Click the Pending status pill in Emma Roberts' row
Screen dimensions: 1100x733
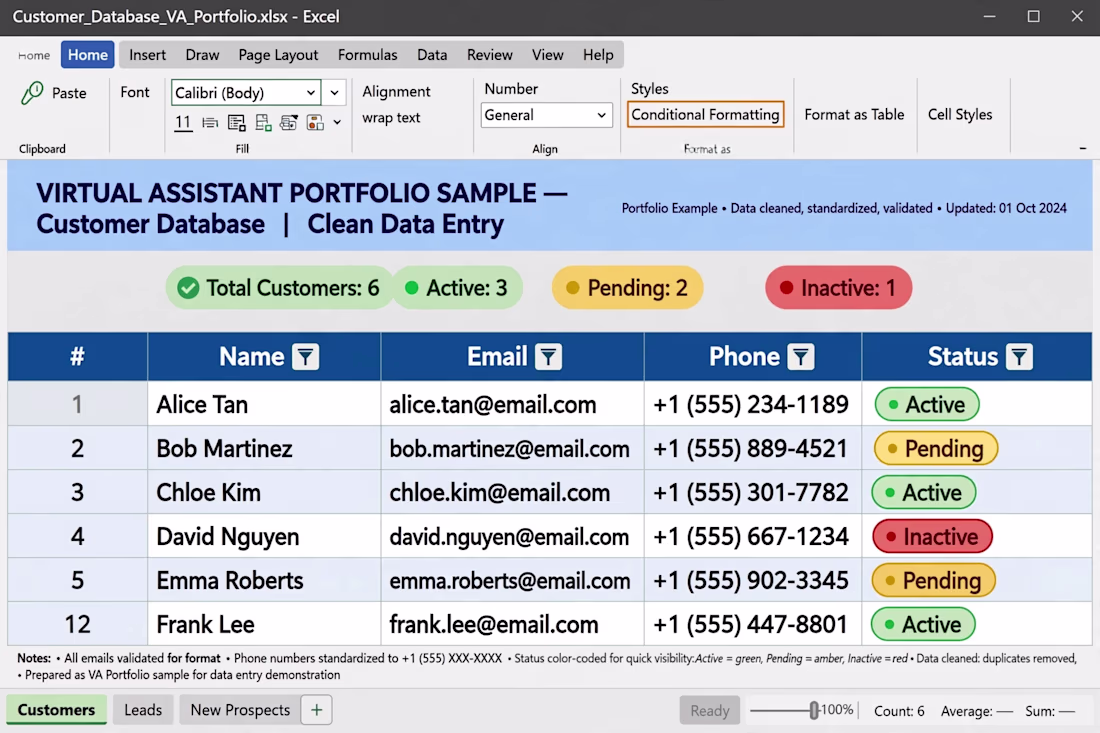[933, 581]
